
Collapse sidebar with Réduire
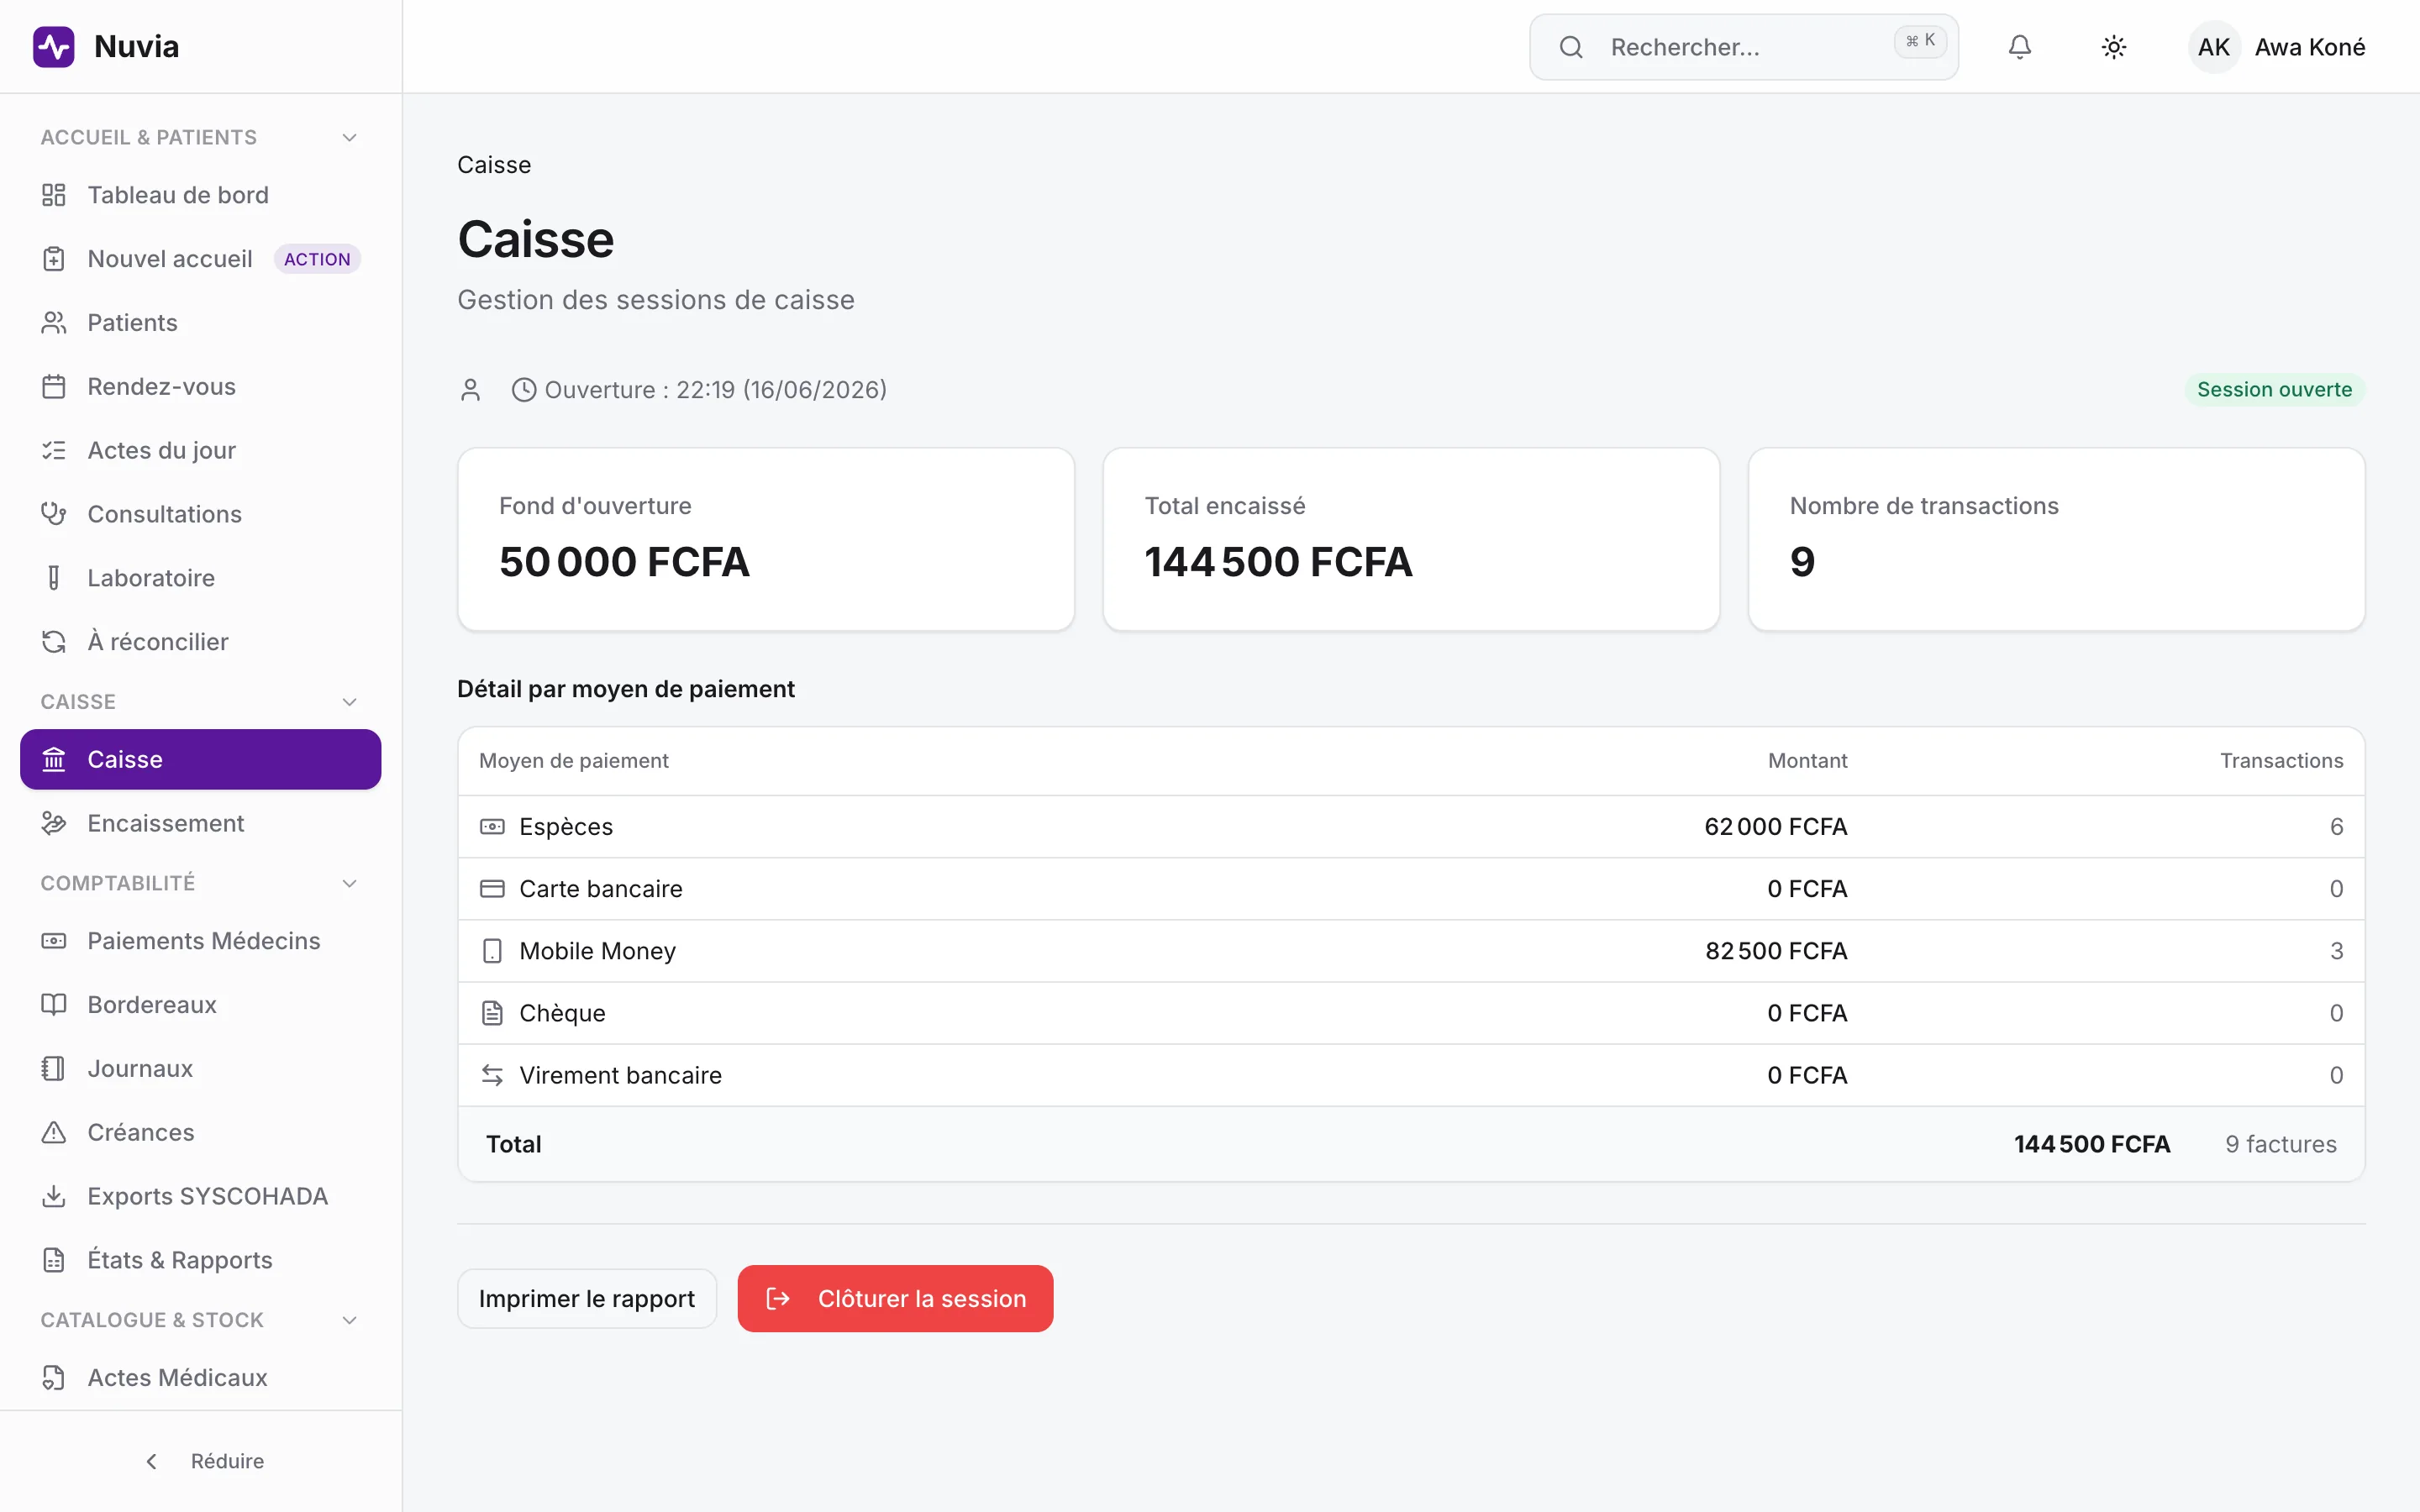[201, 1461]
